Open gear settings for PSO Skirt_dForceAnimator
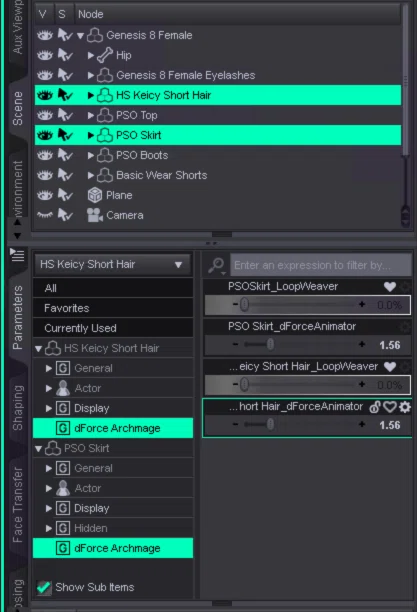 405,327
